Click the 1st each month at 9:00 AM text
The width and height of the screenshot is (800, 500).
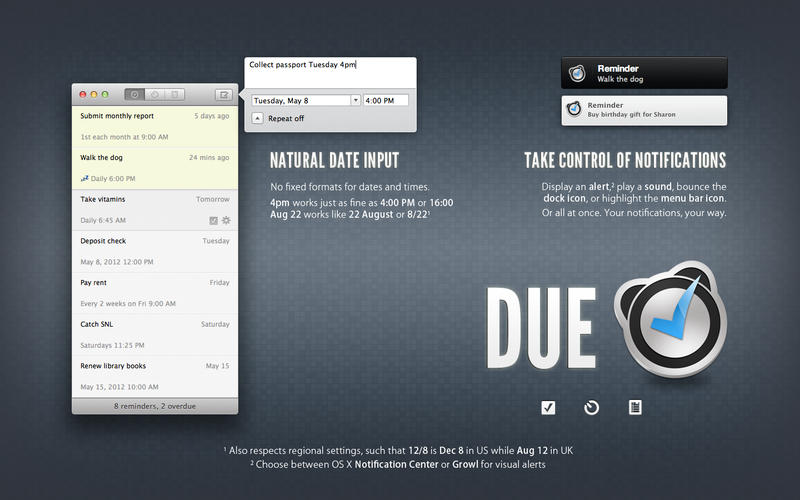[x=124, y=137]
